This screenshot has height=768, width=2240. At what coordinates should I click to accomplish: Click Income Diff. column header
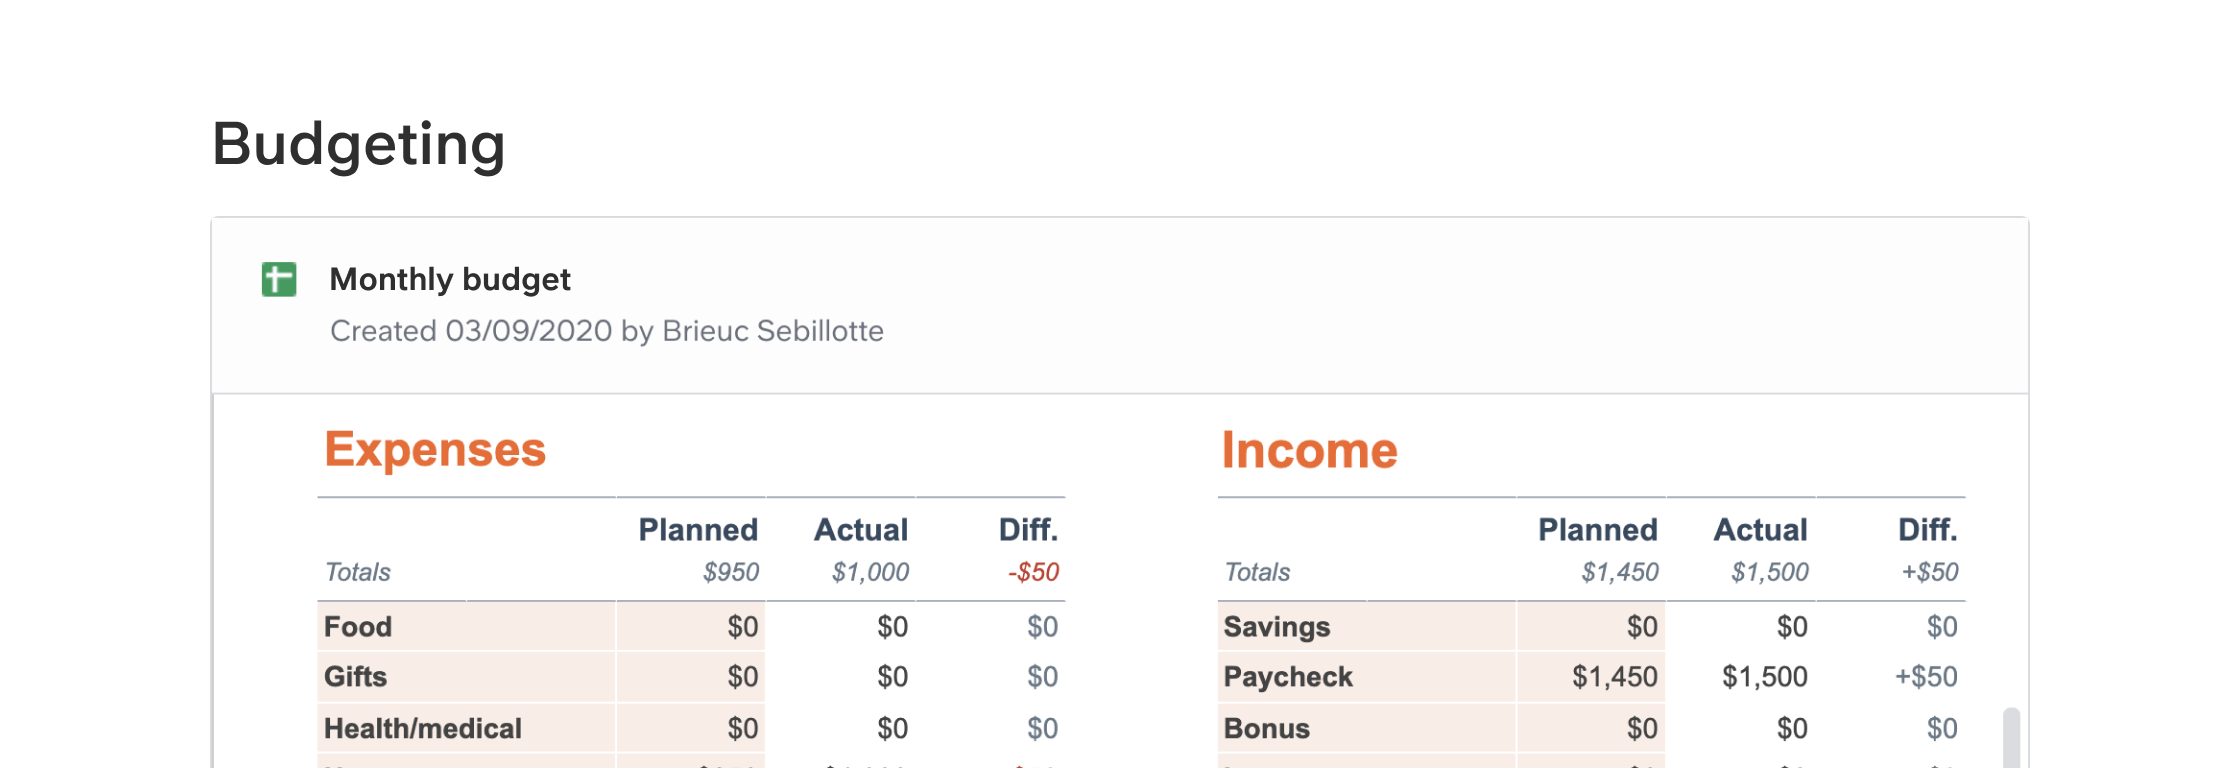[1927, 530]
